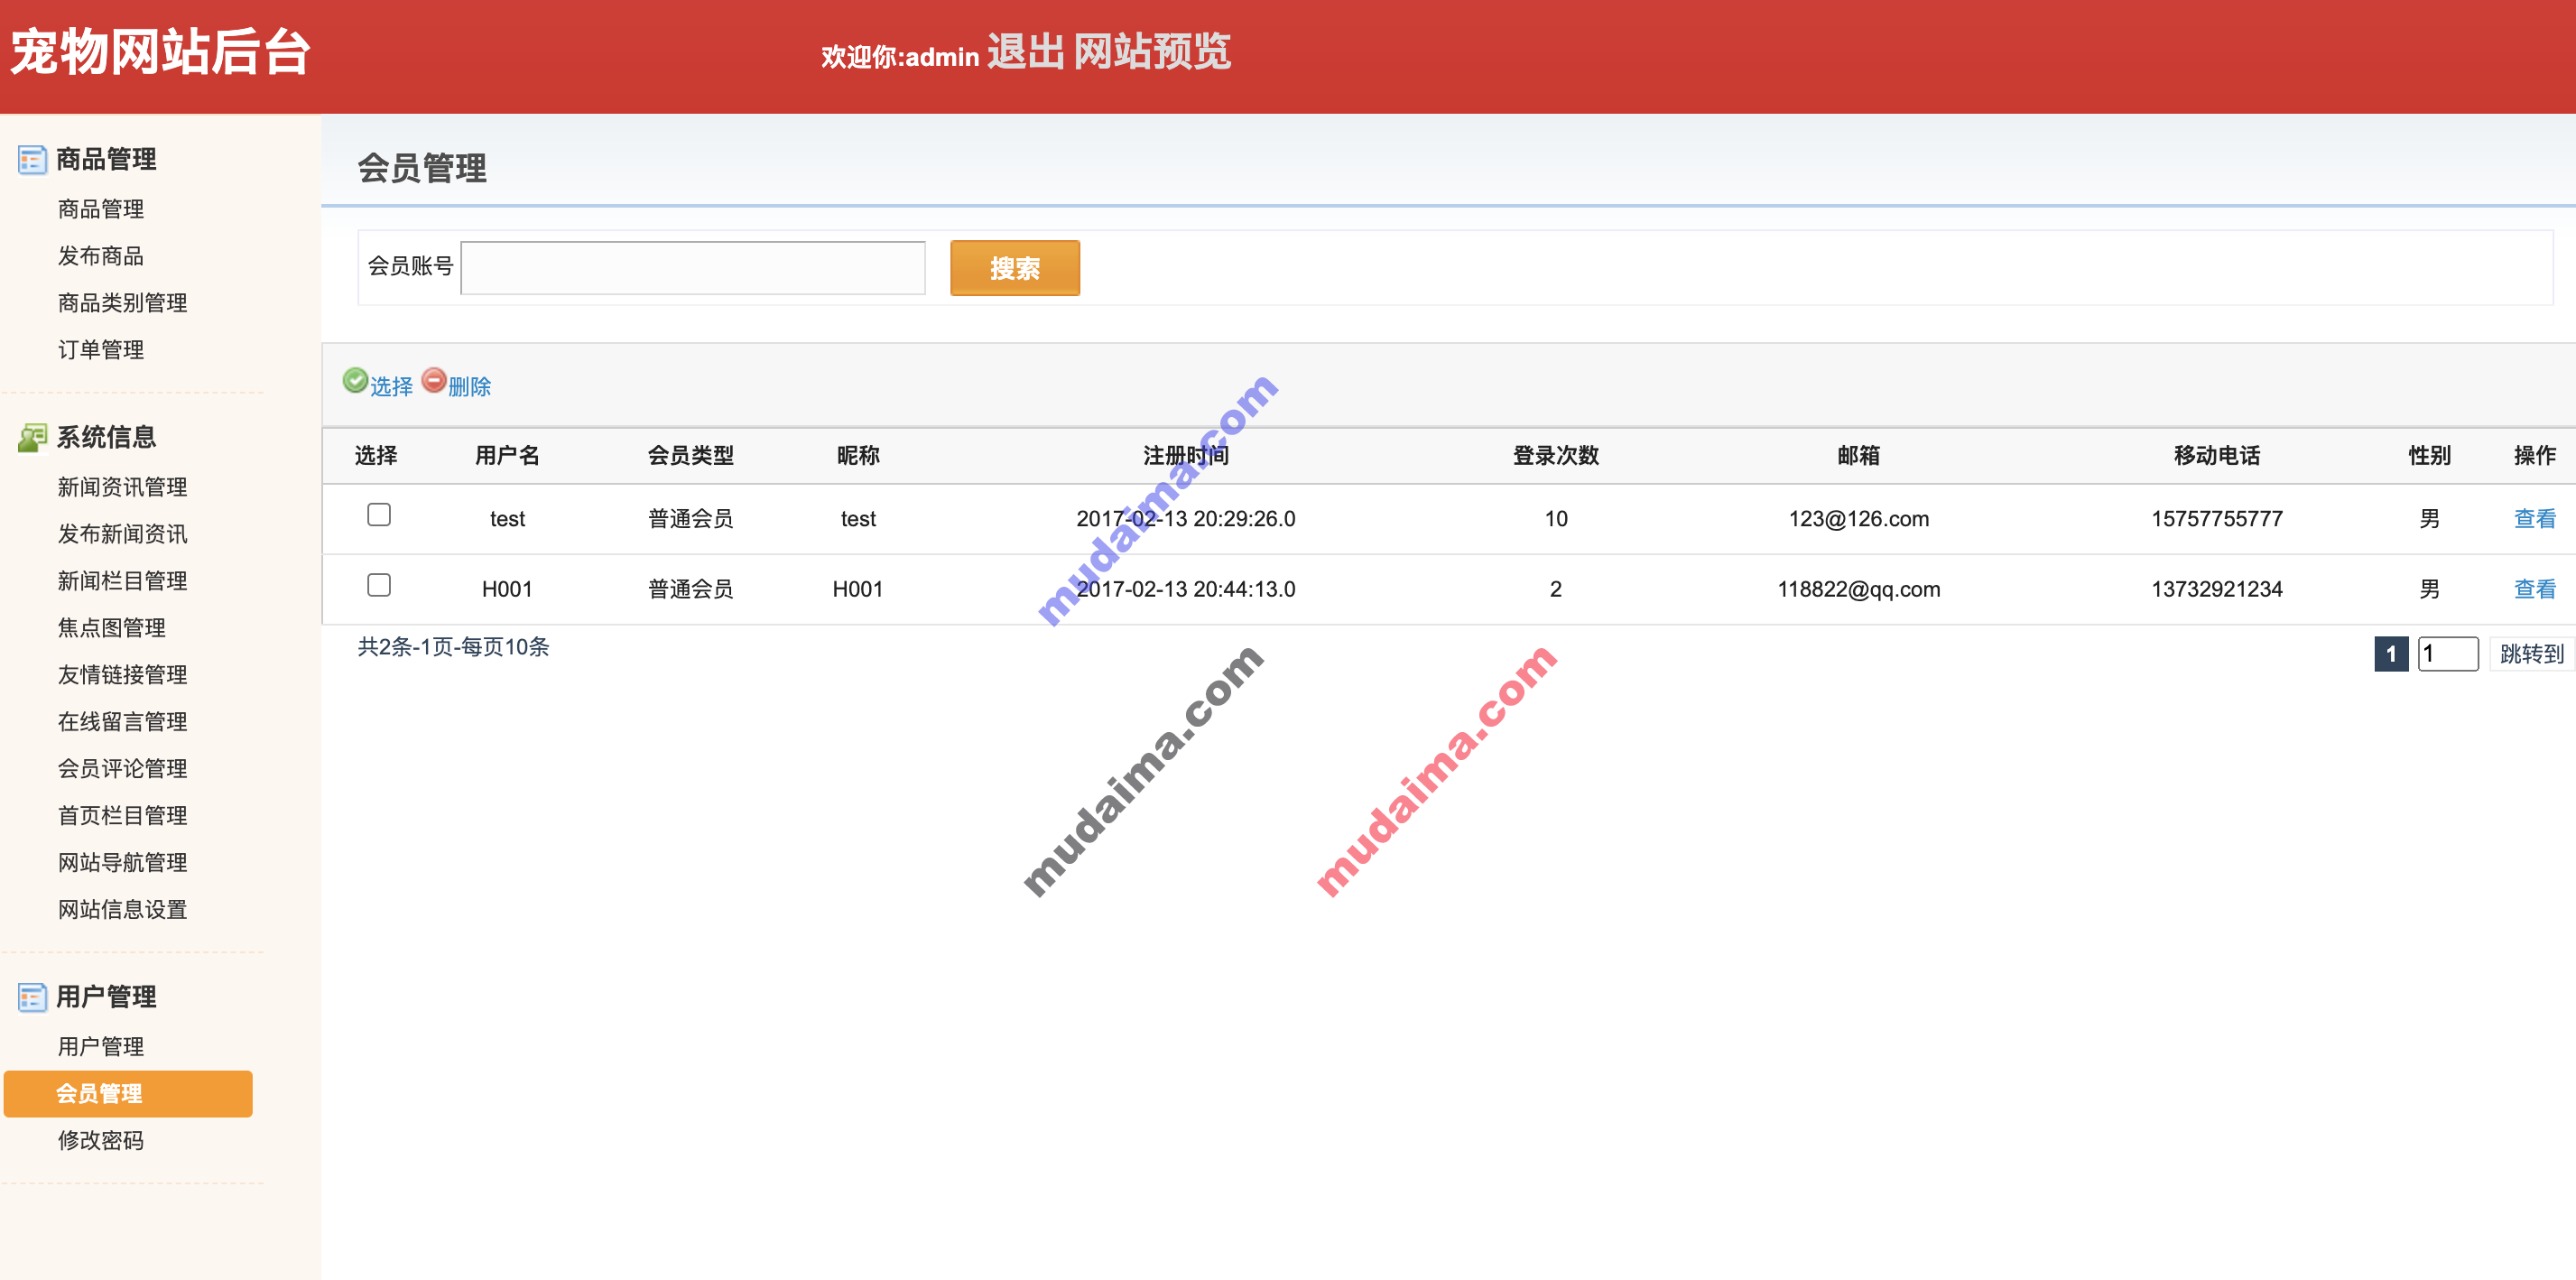Tick the checkbox for user test
2576x1280 pixels.
point(379,515)
